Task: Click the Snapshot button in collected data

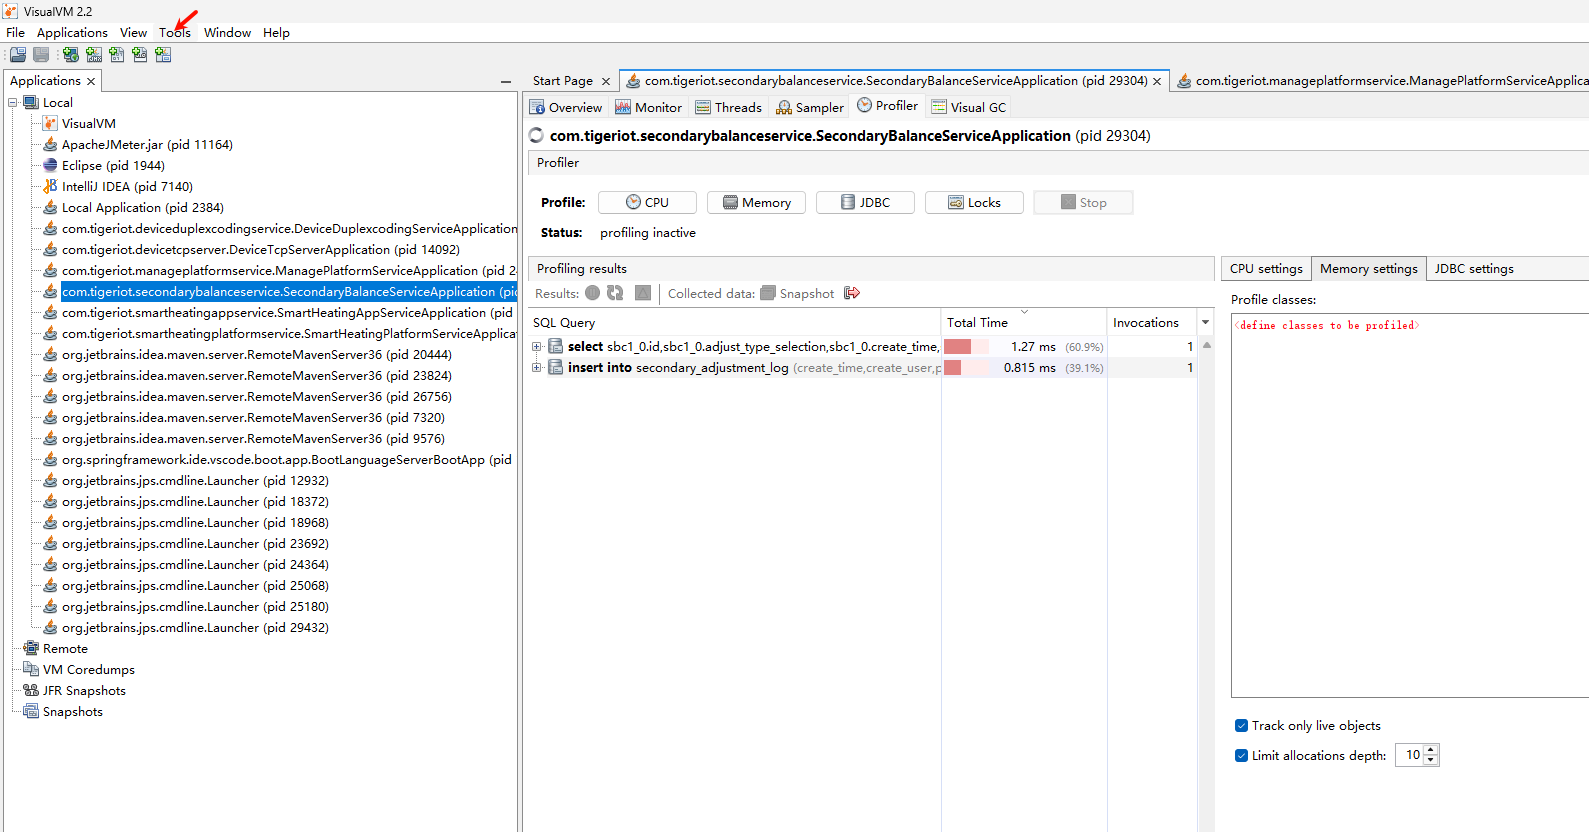Action: (x=797, y=293)
